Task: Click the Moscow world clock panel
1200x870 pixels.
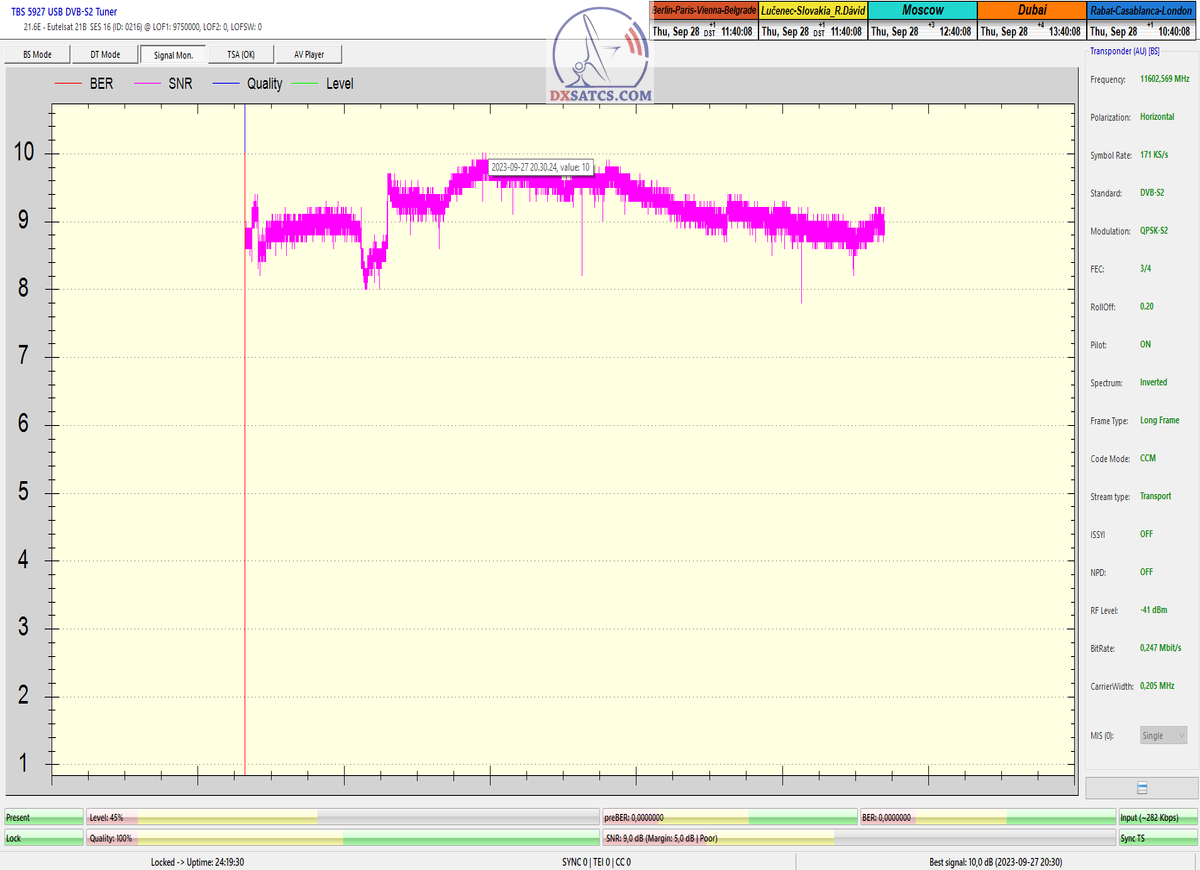Action: coord(921,20)
